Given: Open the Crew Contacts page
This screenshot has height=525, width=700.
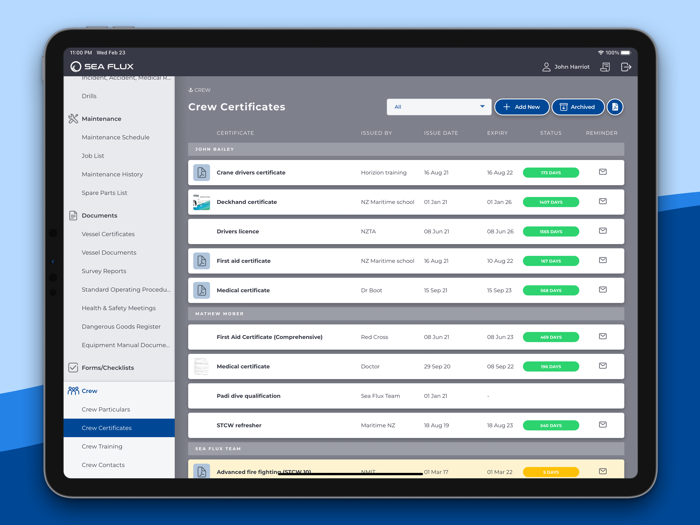Looking at the screenshot, I should (103, 465).
